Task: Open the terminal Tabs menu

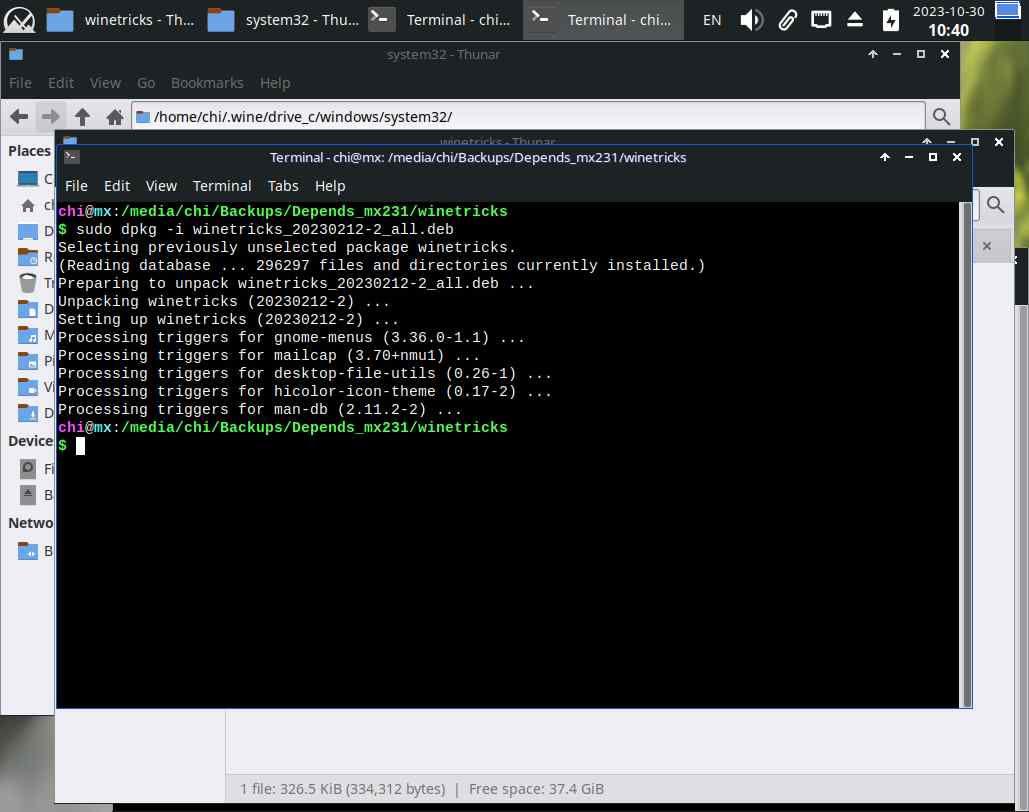Action: (283, 186)
